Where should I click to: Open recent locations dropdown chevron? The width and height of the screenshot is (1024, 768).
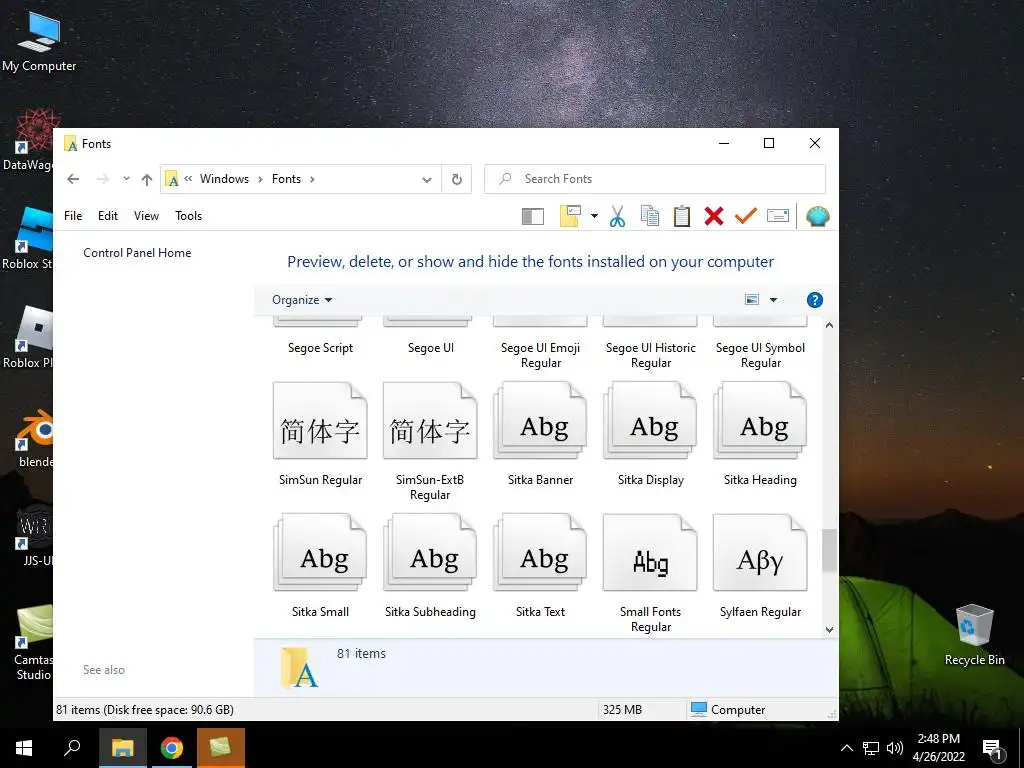[126, 178]
